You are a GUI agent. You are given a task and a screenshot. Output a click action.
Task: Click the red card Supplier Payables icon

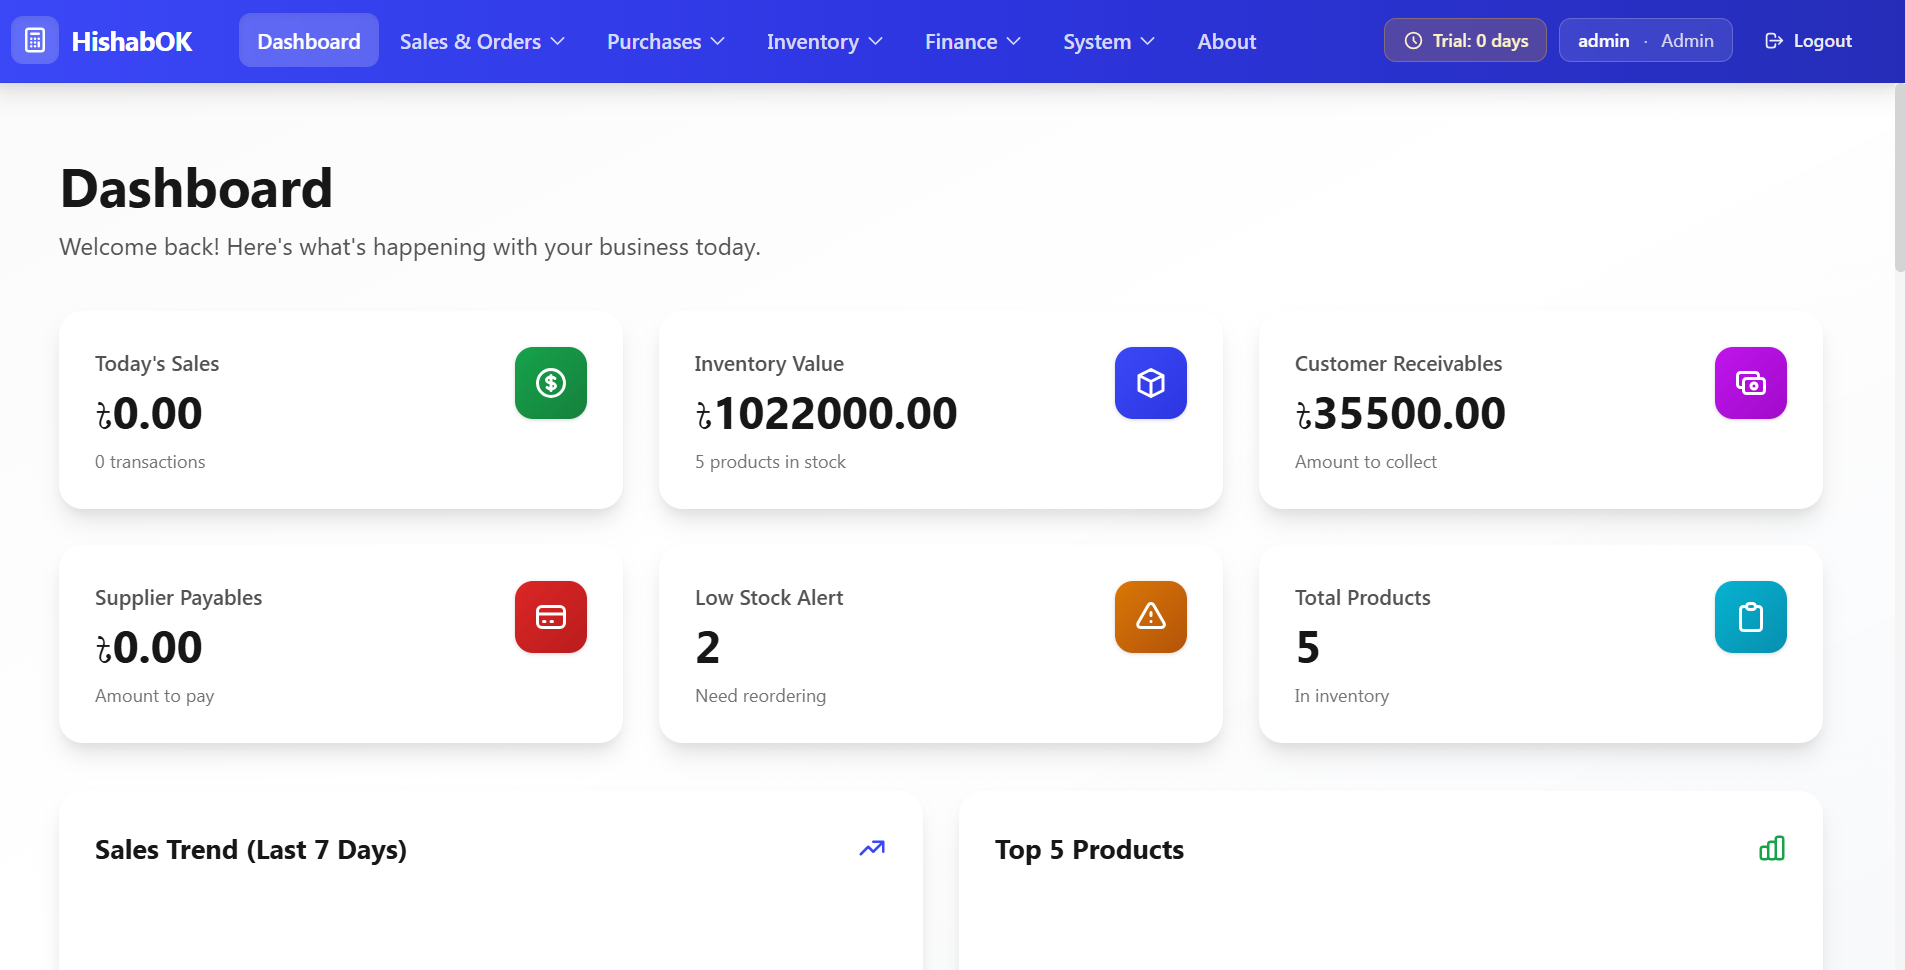pyautogui.click(x=551, y=617)
